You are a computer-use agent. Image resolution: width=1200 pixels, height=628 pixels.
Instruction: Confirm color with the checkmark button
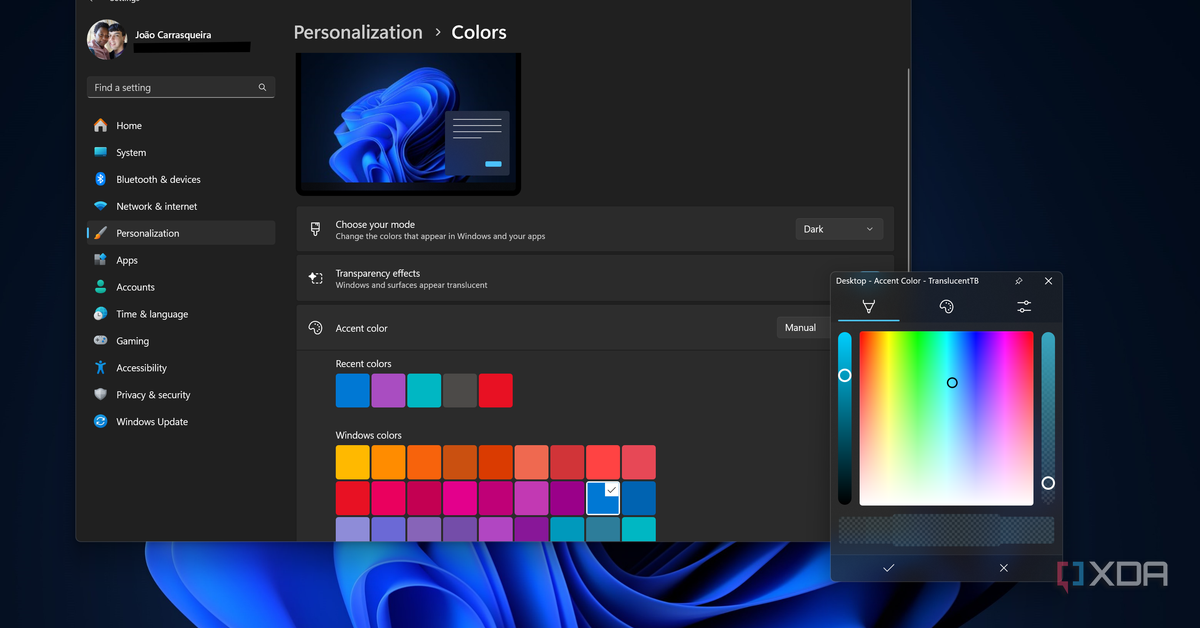[x=889, y=568]
